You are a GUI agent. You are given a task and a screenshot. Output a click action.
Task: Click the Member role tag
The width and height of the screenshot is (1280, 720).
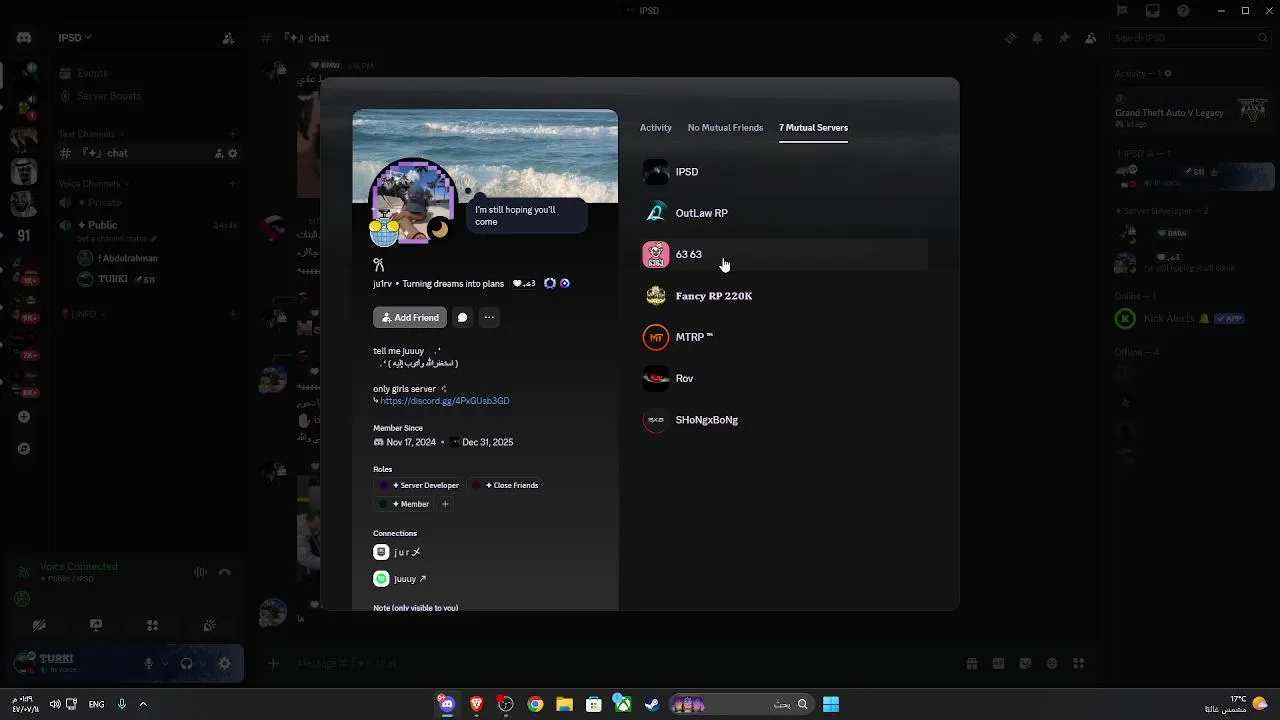click(x=404, y=504)
